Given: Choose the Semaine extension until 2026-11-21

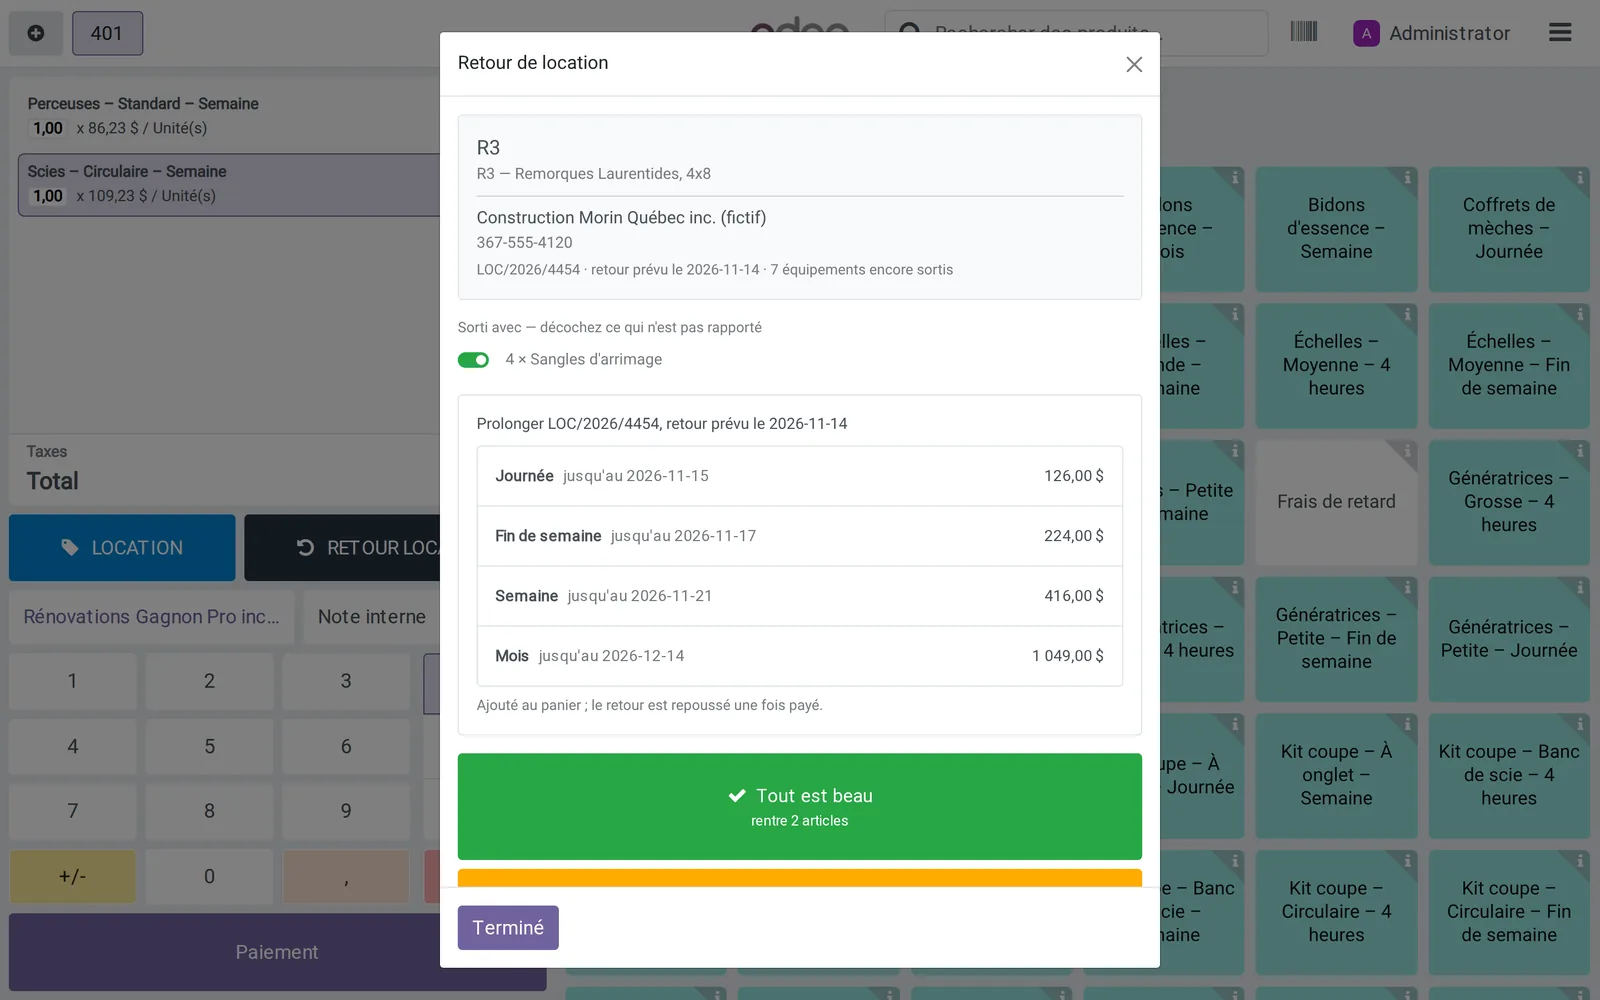Looking at the screenshot, I should (x=800, y=596).
